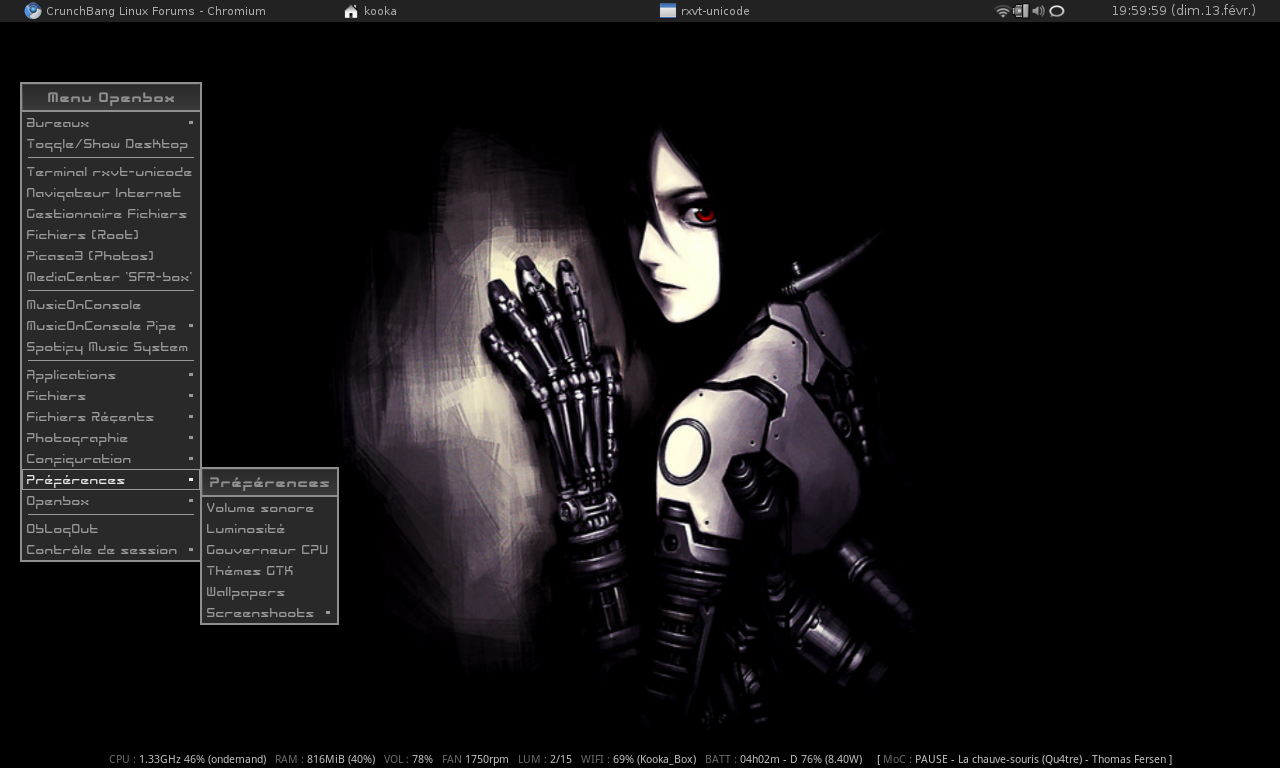This screenshot has width=1280, height=768.
Task: Click the BATT 04h02m status text
Action: (x=783, y=759)
